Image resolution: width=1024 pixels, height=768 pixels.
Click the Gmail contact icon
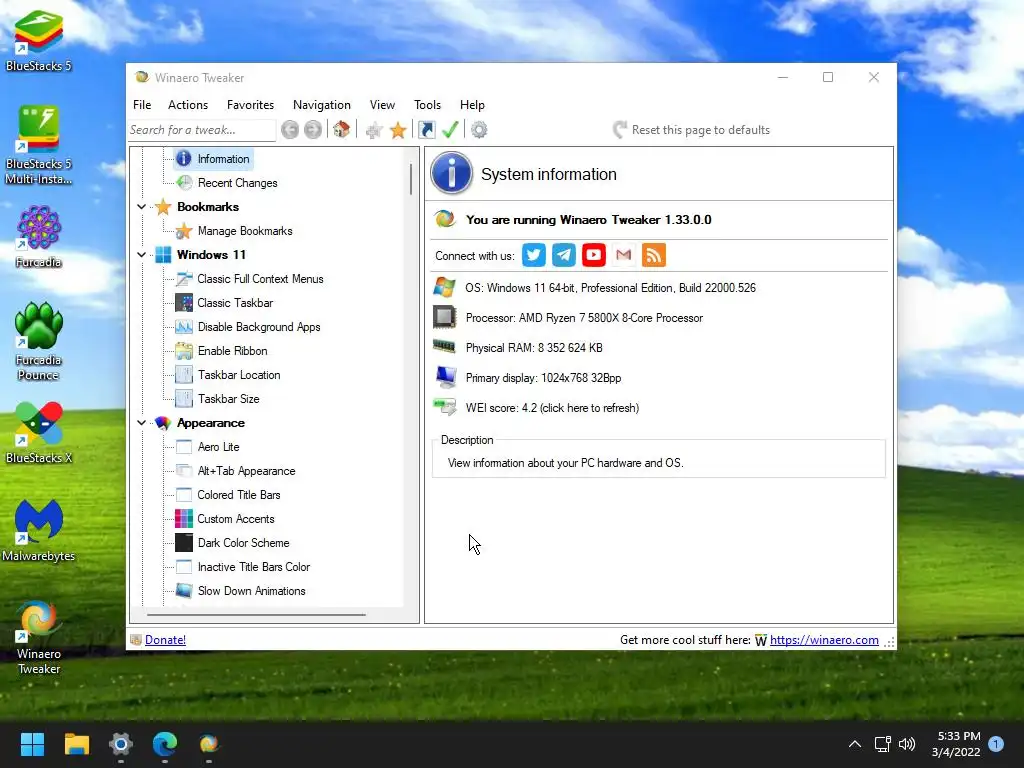[624, 255]
